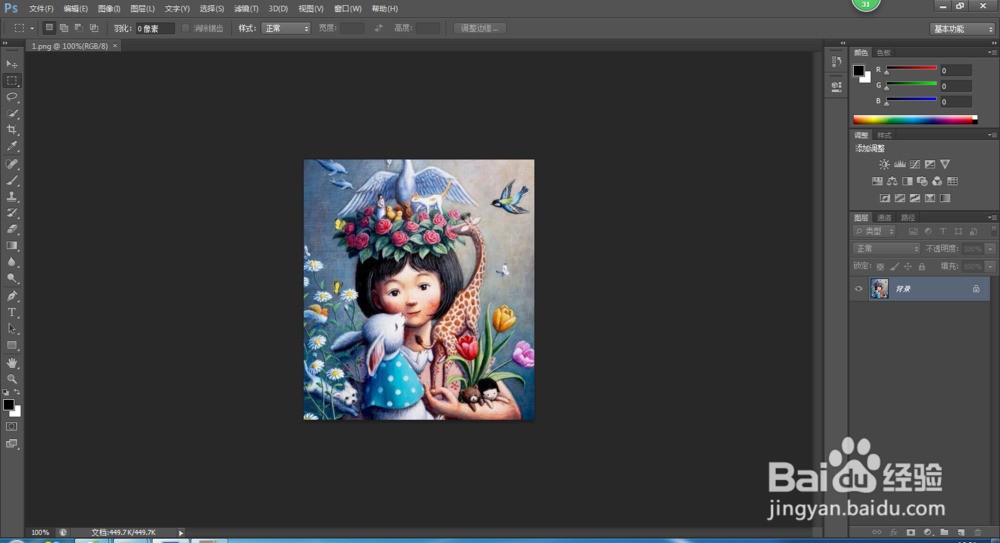The image size is (1000, 543).
Task: Toggle lock position in Layers panel
Action: coord(908,267)
